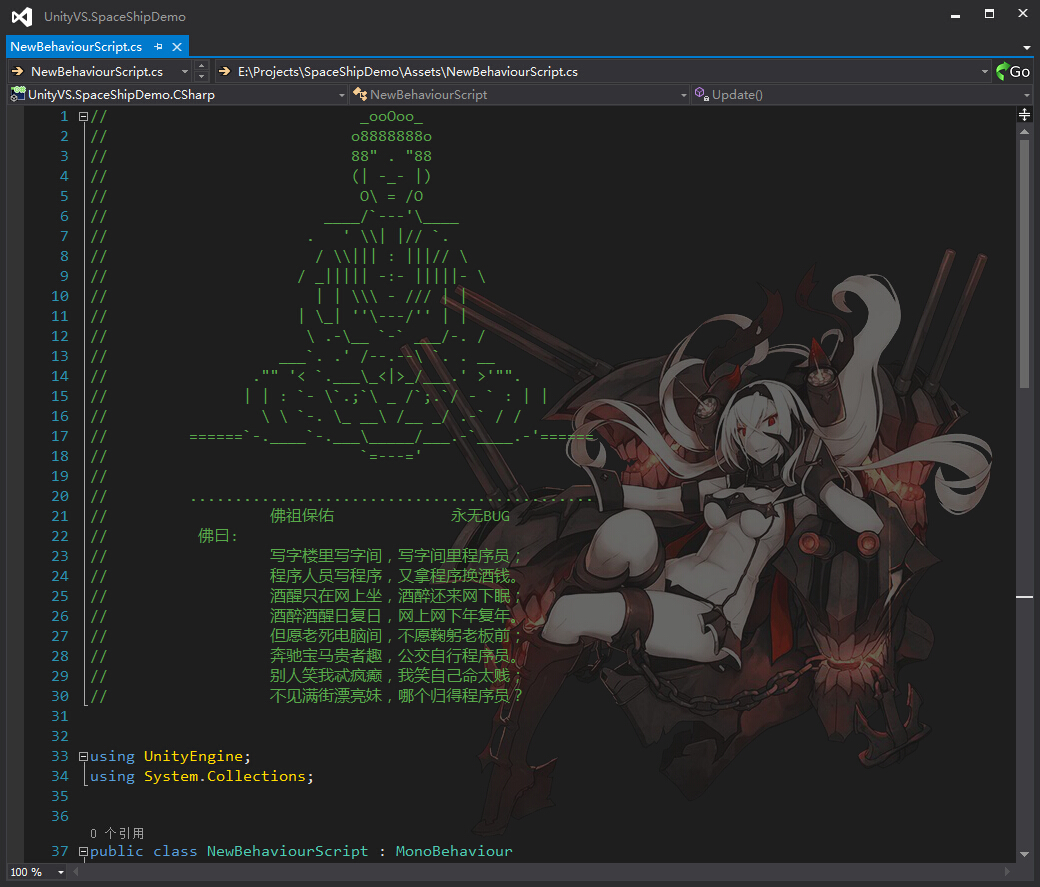Click the Go button
Screen dimensions: 1040x887
click(x=1013, y=71)
